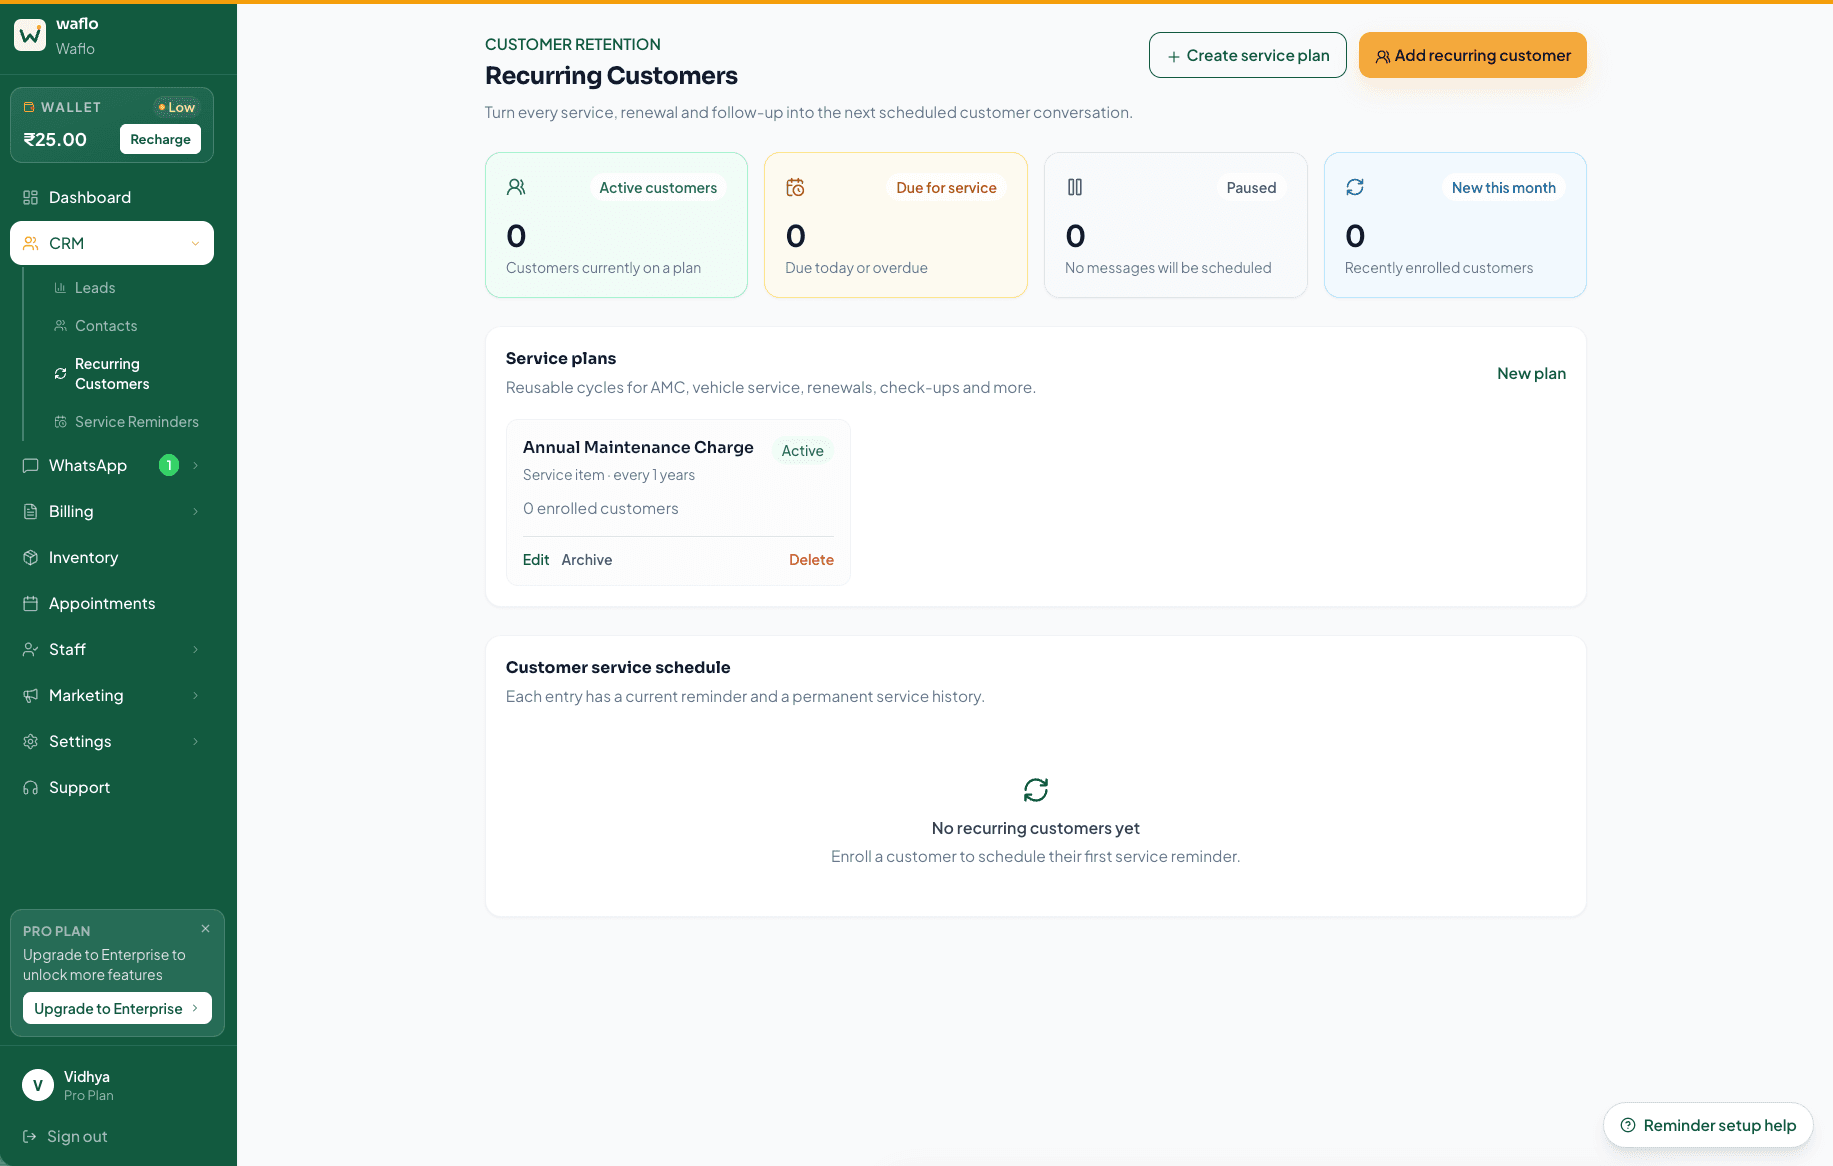Viewport: 1833px width, 1166px height.
Task: Expand the Billing submenu chevron
Action: click(195, 511)
